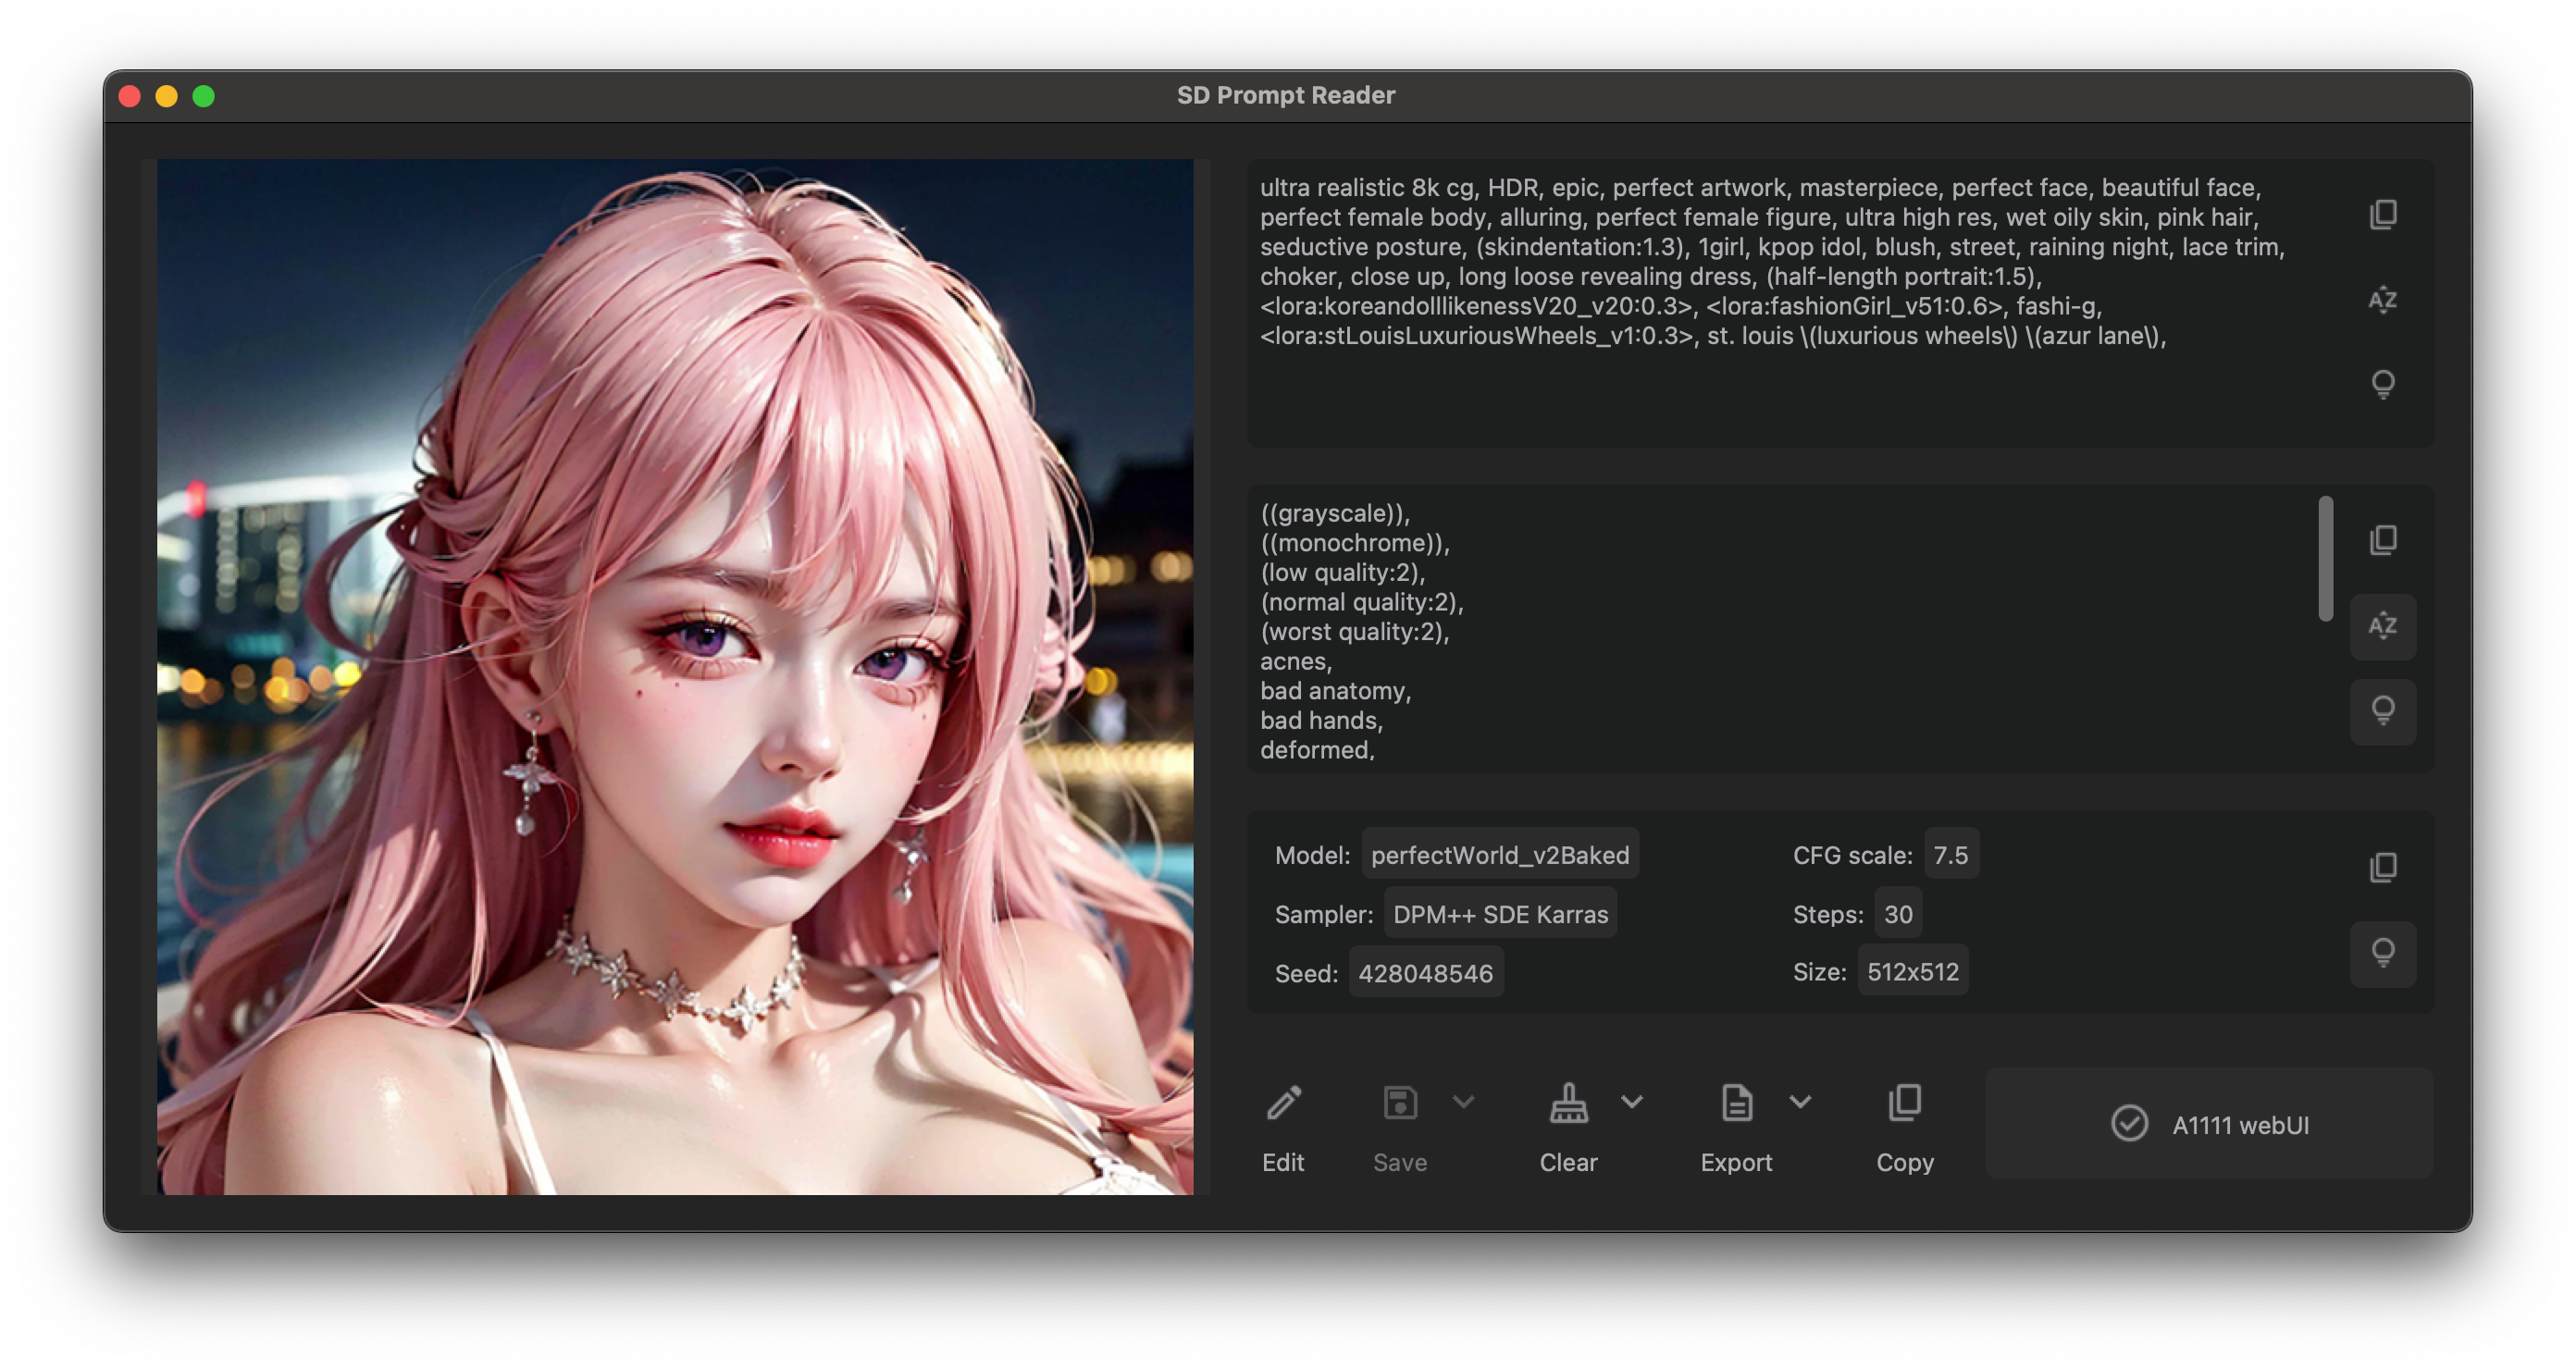
Task: Open the Export format dropdown arrow
Action: click(x=1800, y=1102)
